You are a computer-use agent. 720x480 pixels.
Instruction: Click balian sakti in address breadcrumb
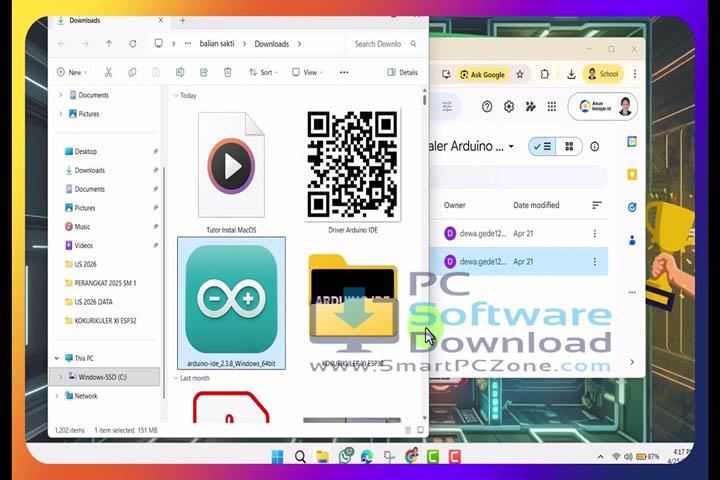217,44
